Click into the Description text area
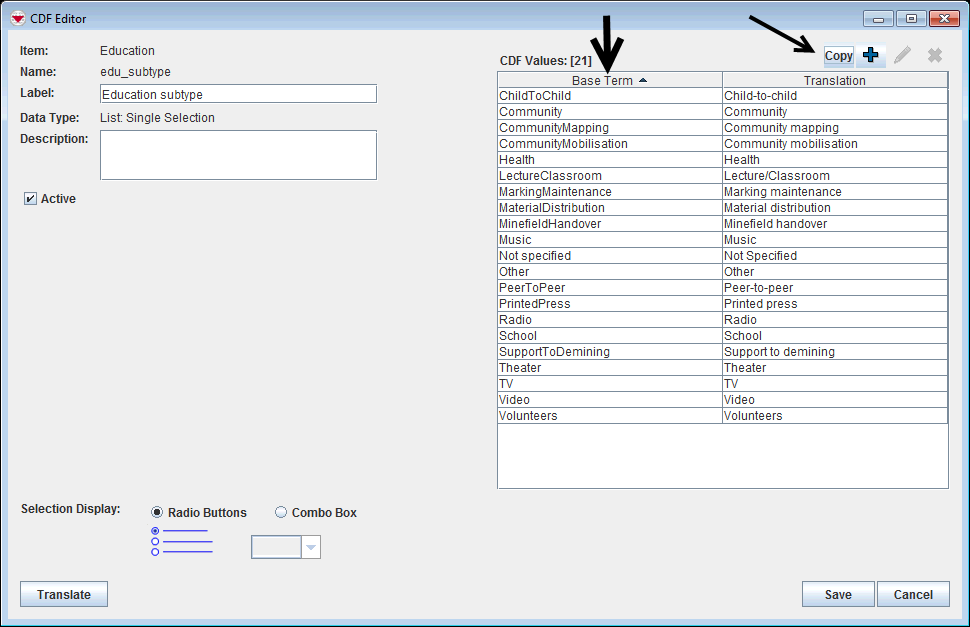The width and height of the screenshot is (970, 627). pyautogui.click(x=238, y=155)
